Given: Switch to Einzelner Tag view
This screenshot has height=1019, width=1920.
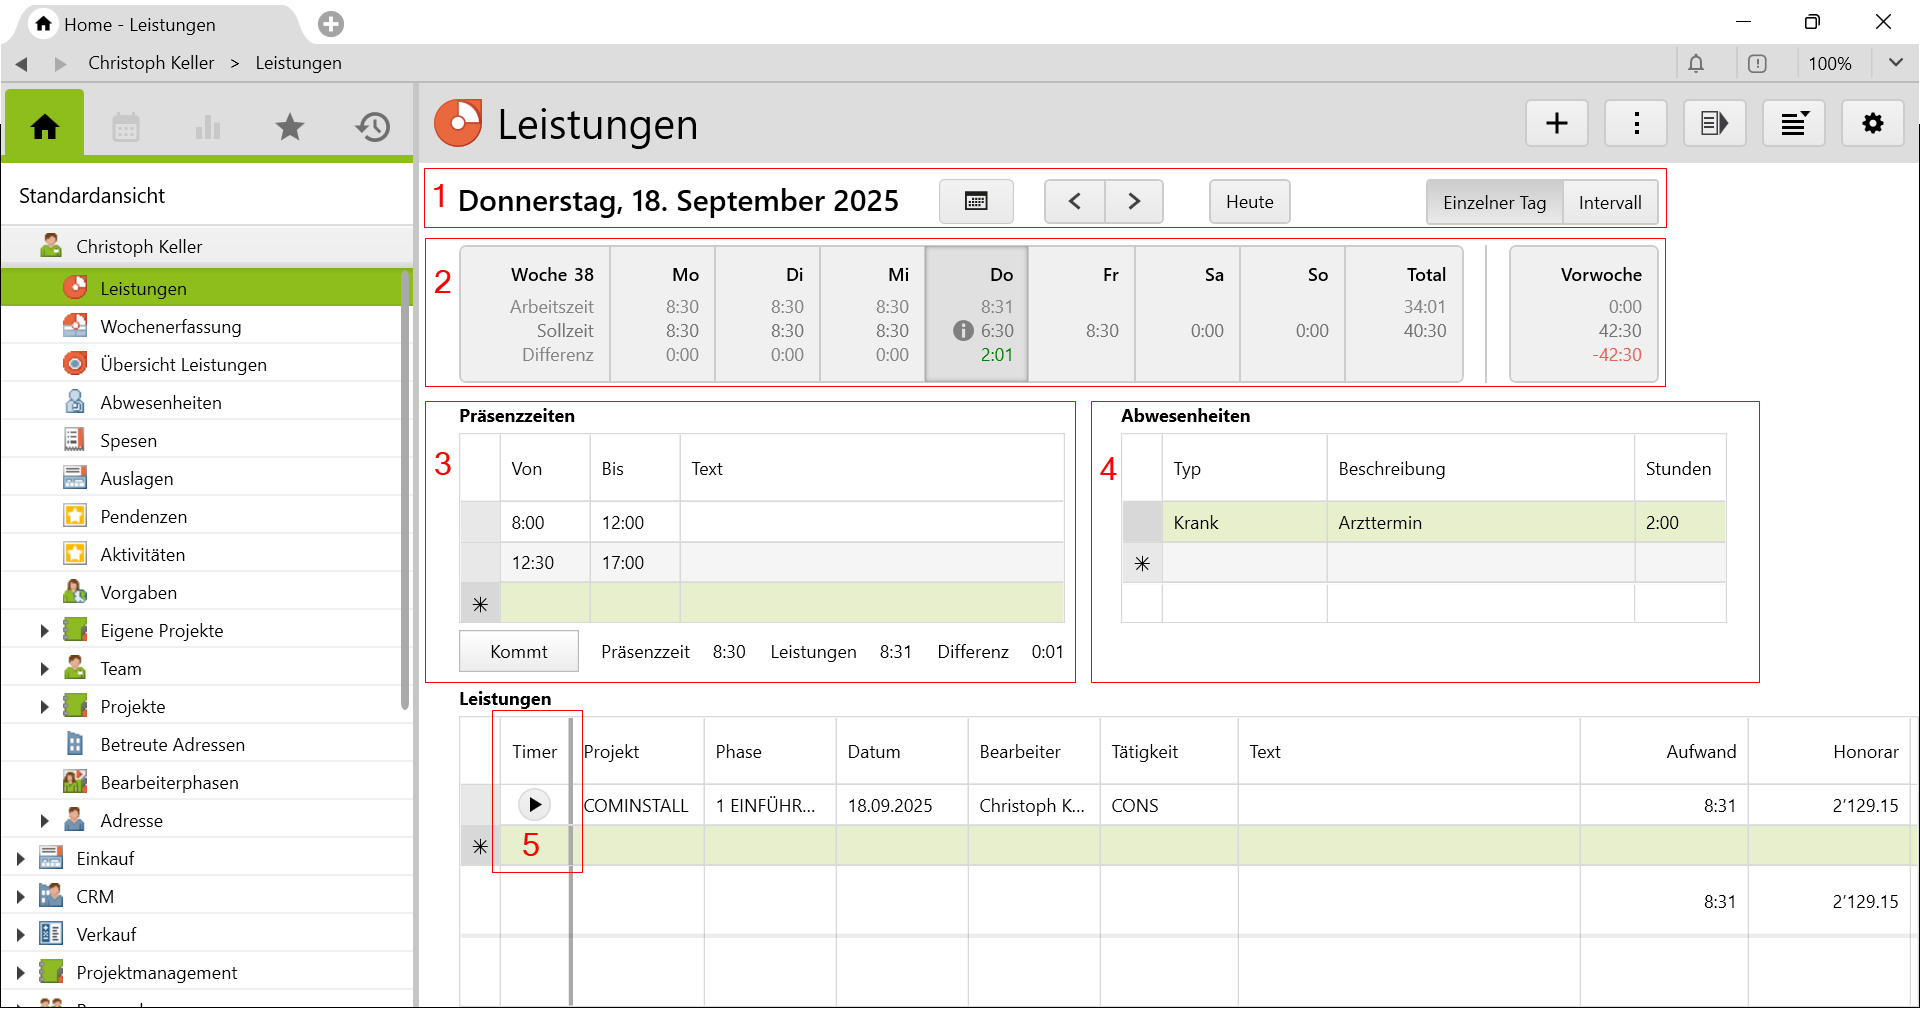Looking at the screenshot, I should [x=1494, y=203].
